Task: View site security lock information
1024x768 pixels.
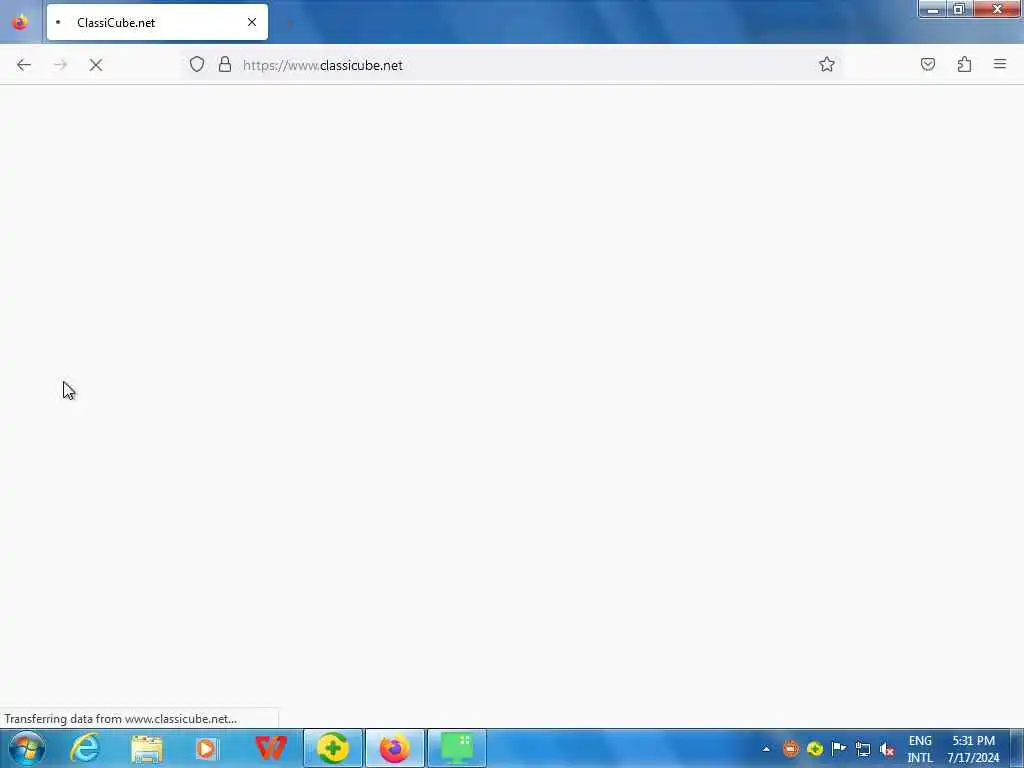Action: coord(225,64)
